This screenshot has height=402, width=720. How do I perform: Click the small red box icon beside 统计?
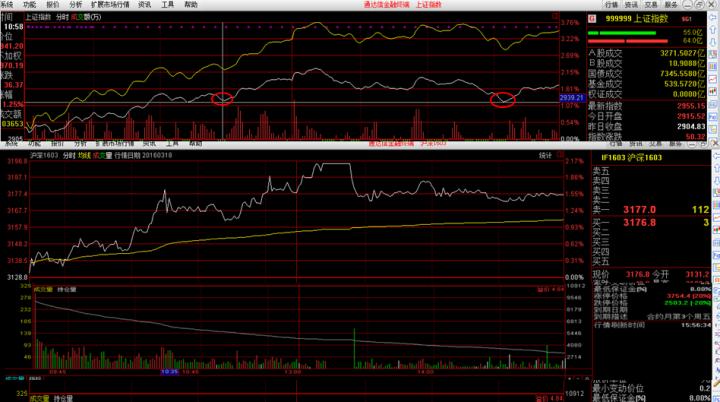[x=560, y=155]
